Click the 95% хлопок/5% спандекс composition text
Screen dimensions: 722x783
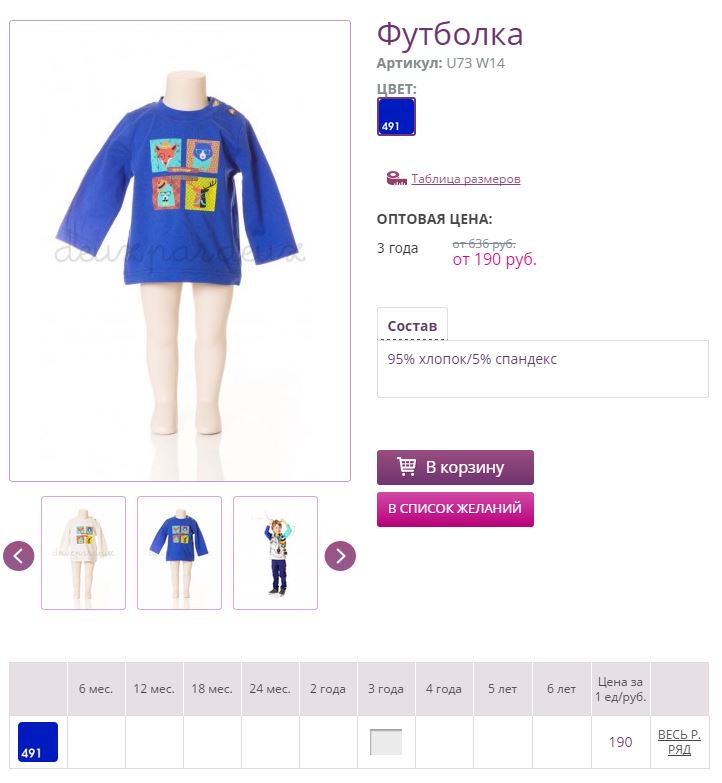(472, 359)
